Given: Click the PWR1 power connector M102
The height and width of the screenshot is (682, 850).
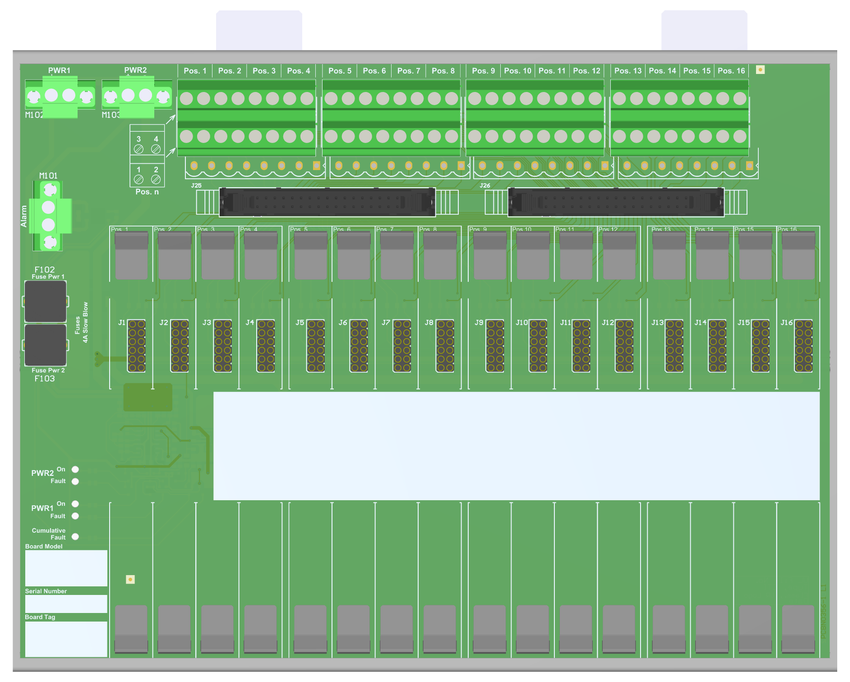Looking at the screenshot, I should click(59, 97).
